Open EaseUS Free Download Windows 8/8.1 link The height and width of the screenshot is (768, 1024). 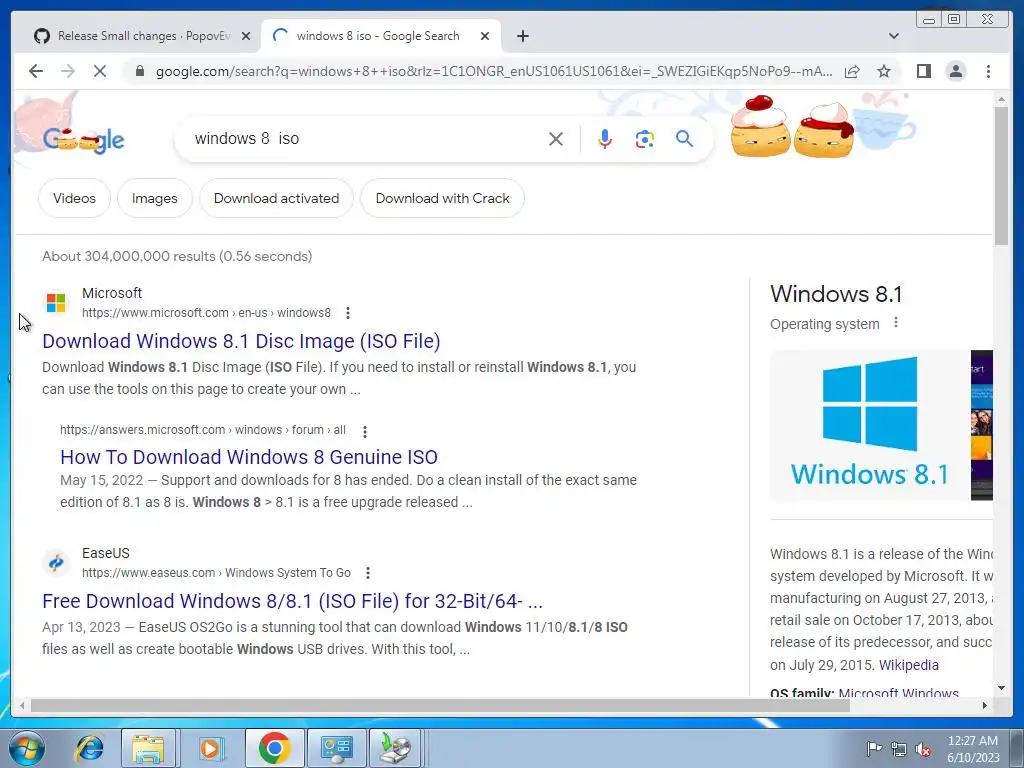293,601
